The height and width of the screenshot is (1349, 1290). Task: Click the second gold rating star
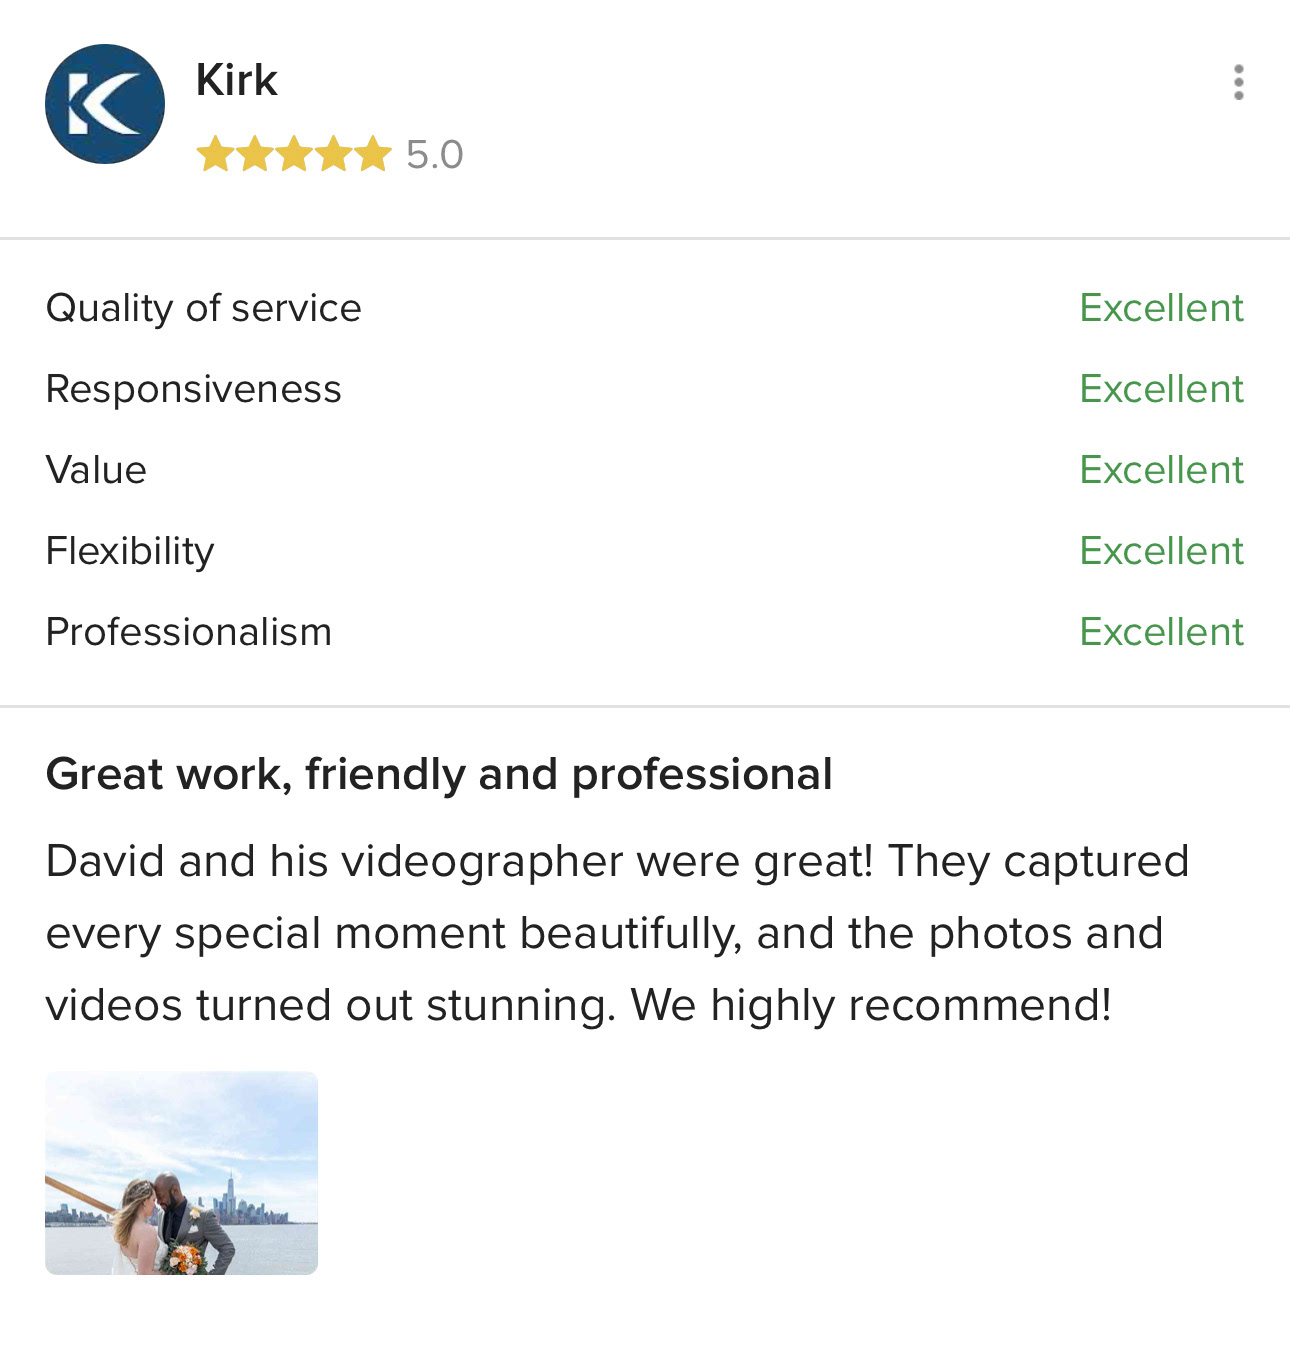254,155
